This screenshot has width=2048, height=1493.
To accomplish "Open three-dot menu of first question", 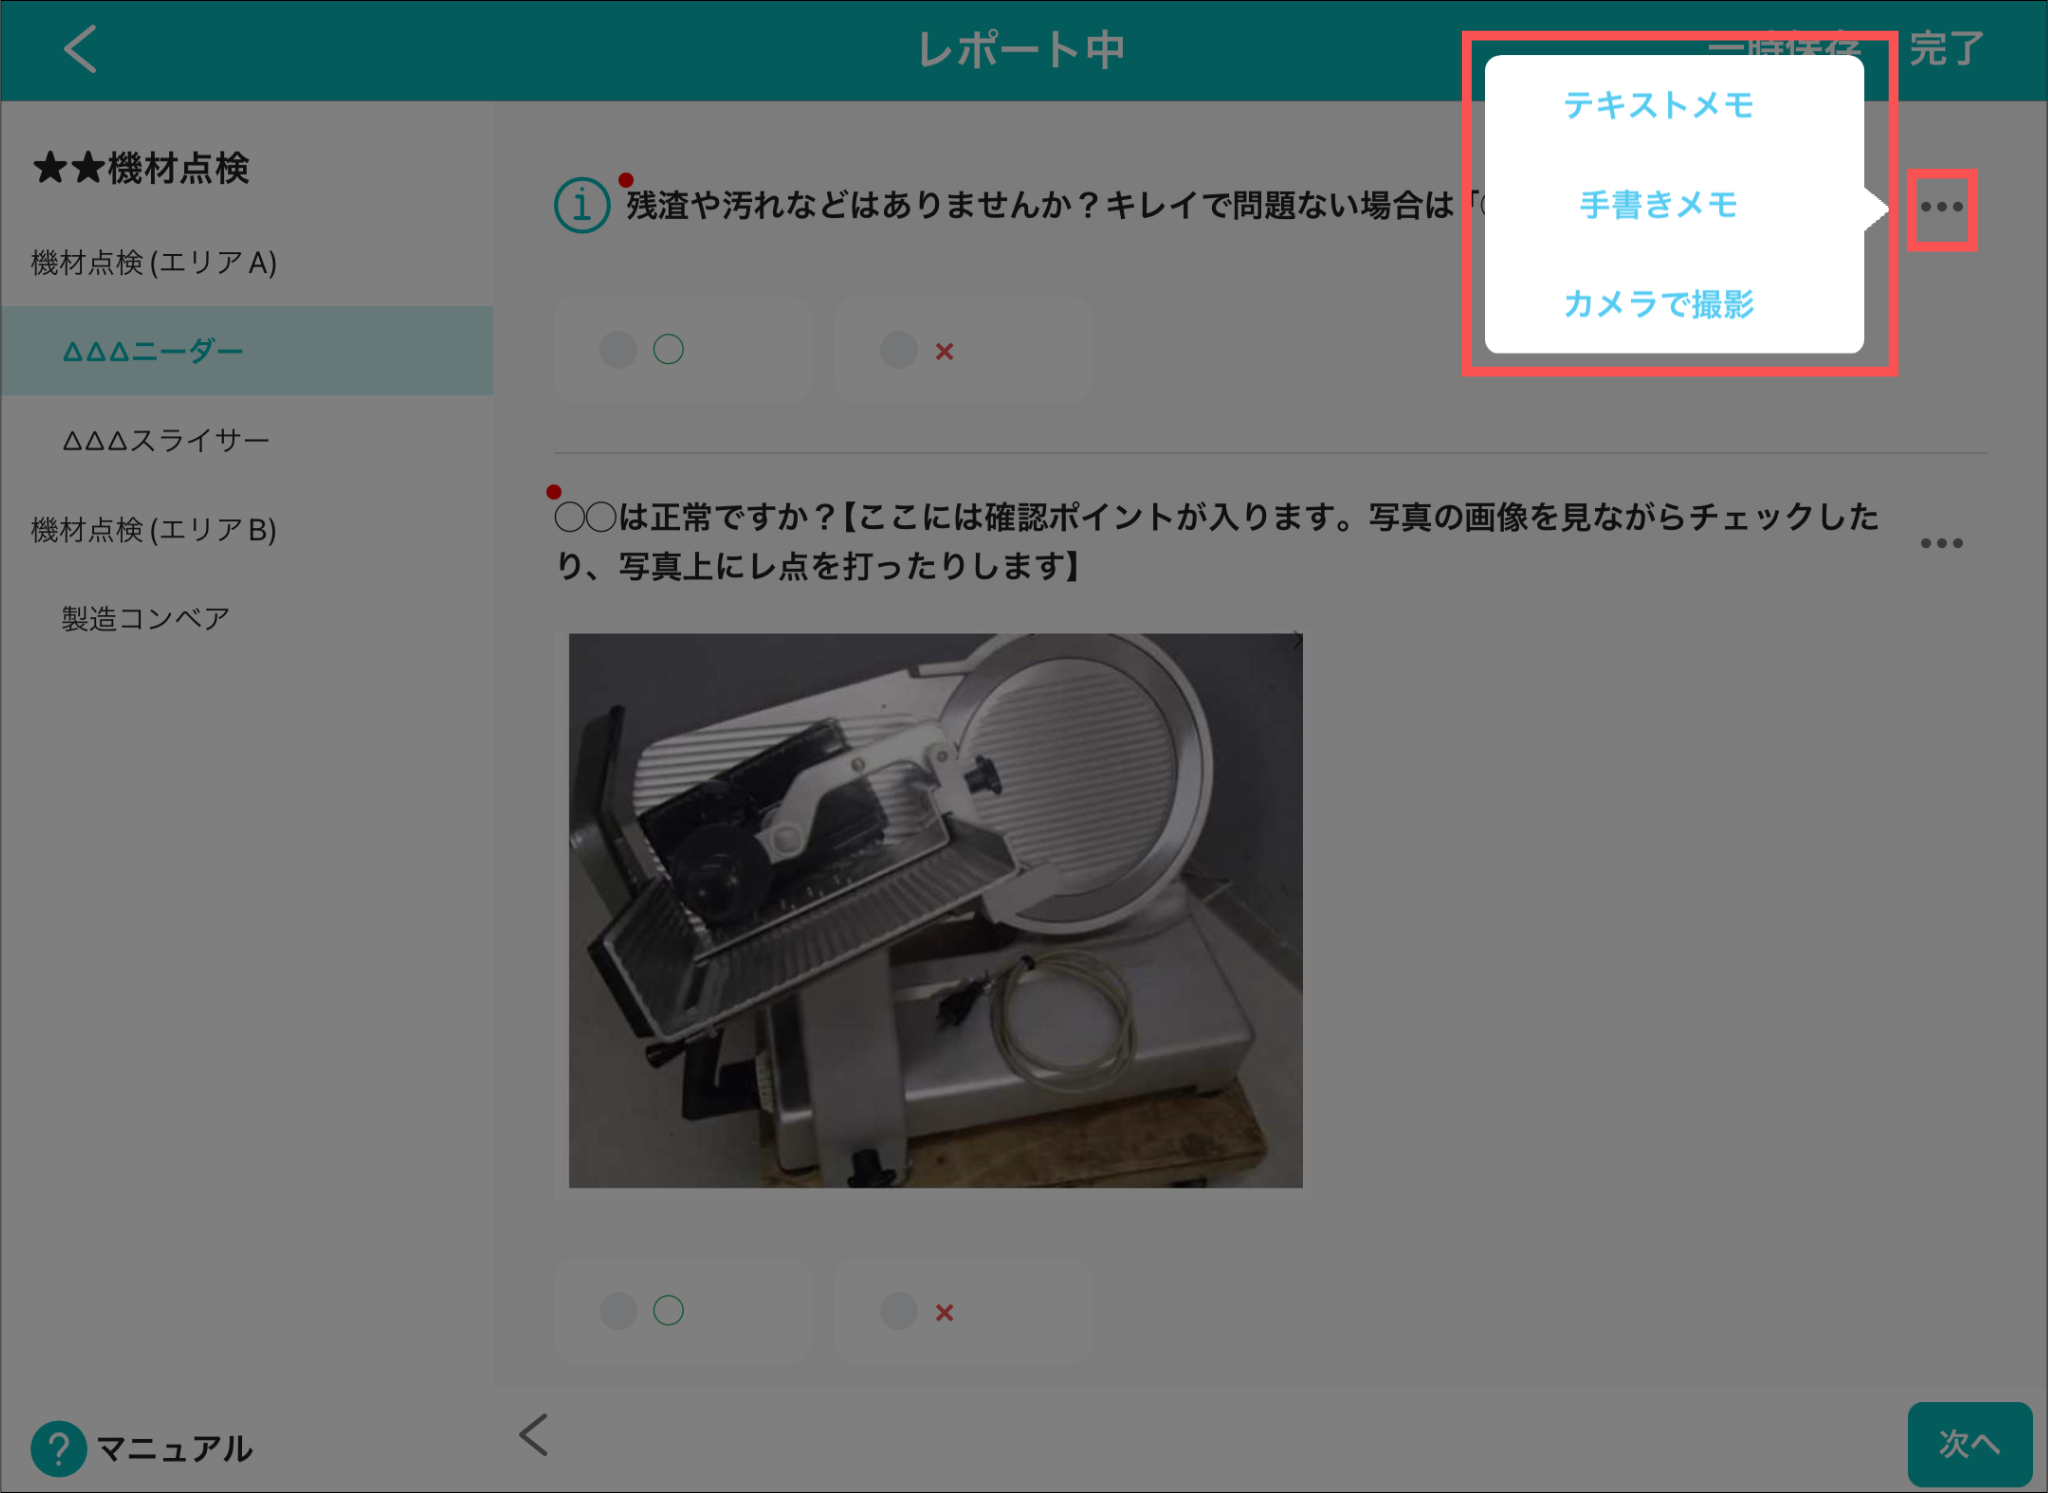I will (1941, 208).
